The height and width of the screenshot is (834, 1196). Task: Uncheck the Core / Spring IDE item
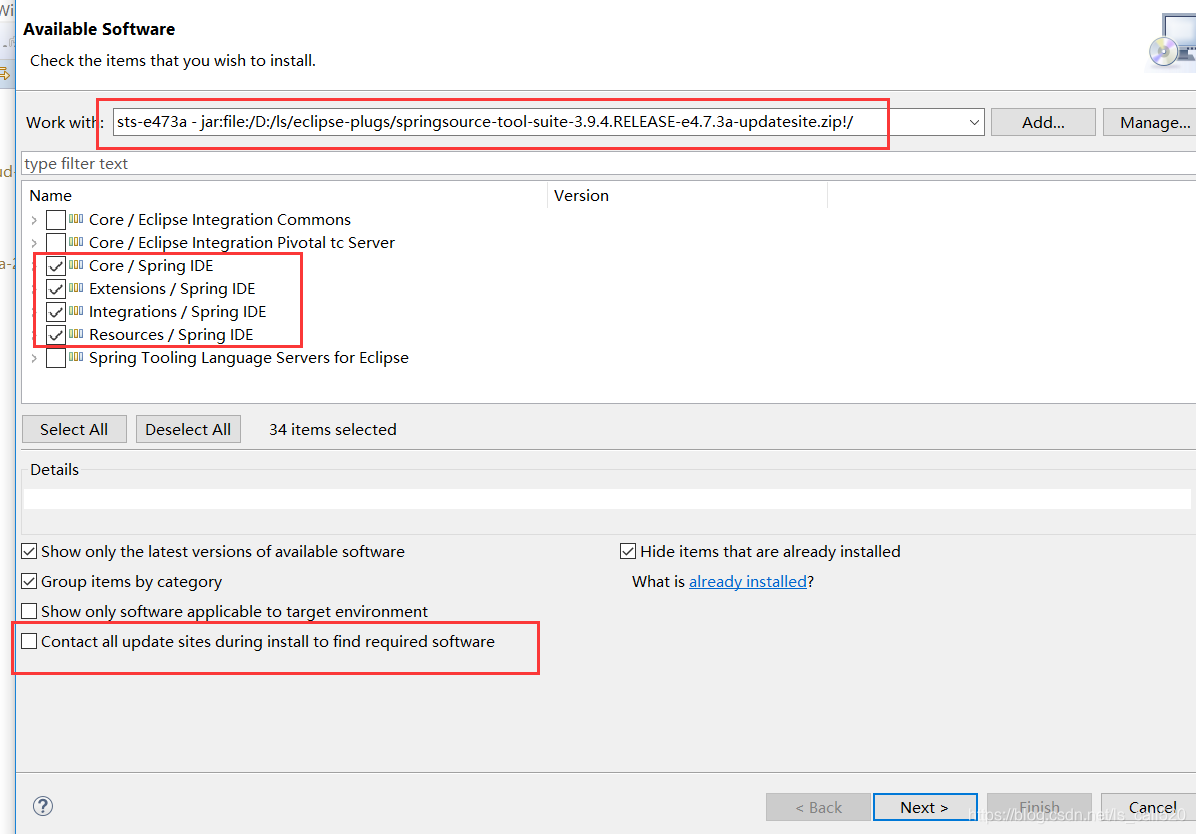[x=56, y=265]
